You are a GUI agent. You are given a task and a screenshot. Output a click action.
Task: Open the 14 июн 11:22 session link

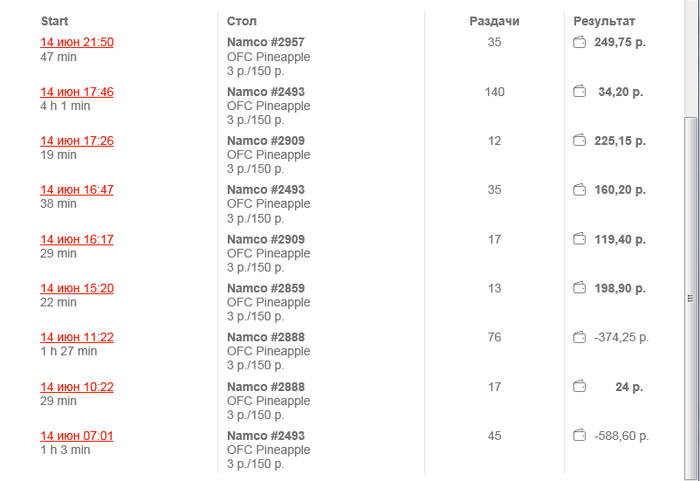click(x=77, y=337)
